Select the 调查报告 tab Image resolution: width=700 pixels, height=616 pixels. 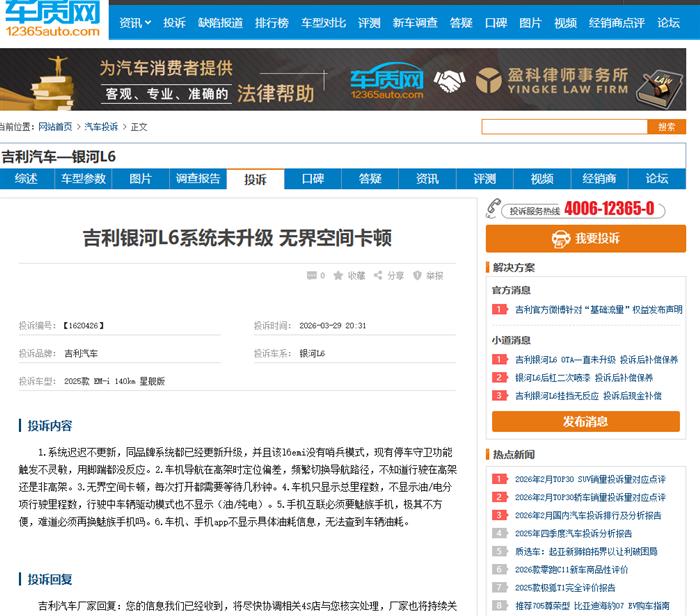198,179
